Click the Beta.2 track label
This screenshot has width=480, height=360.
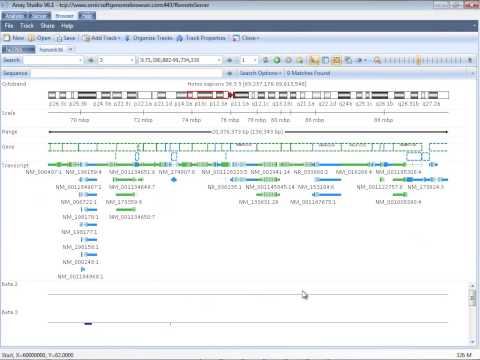click(x=10, y=284)
